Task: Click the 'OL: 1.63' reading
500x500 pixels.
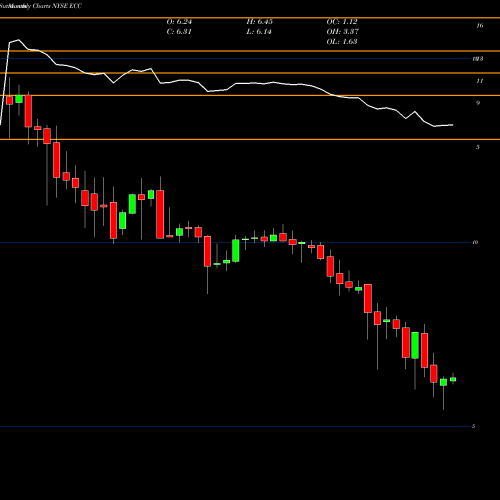Action: coord(342,42)
